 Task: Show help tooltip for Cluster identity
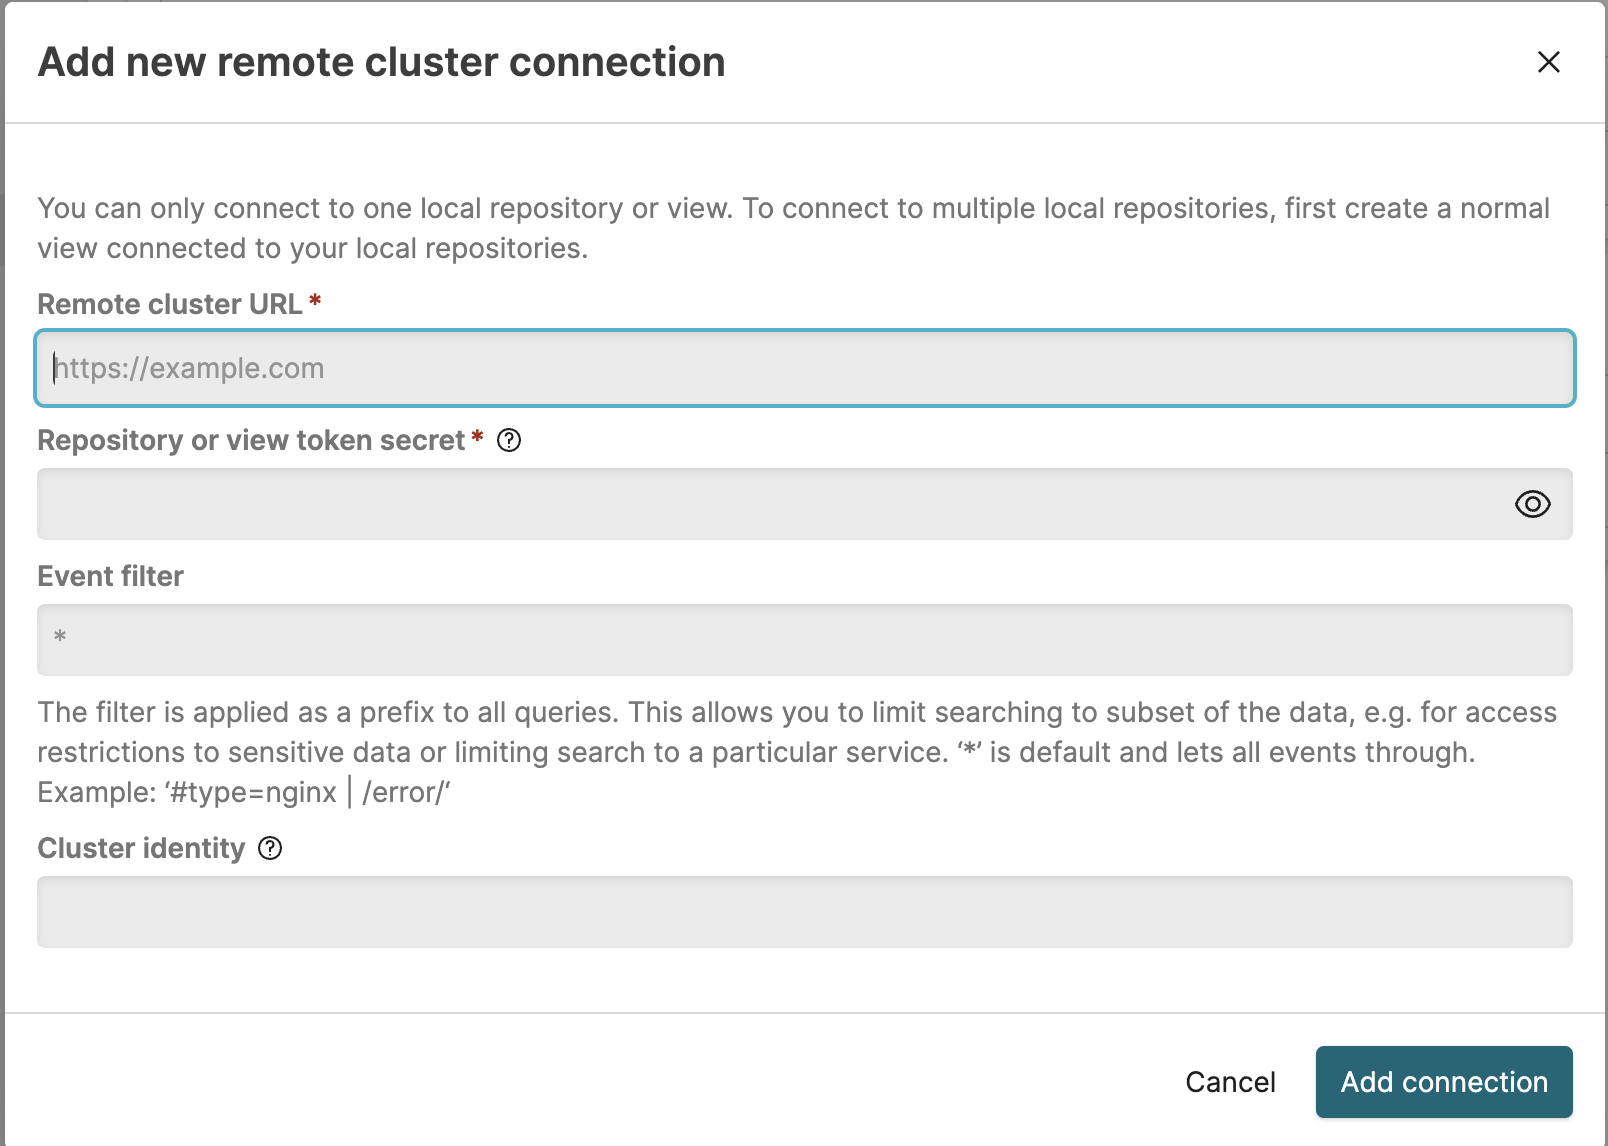[270, 848]
